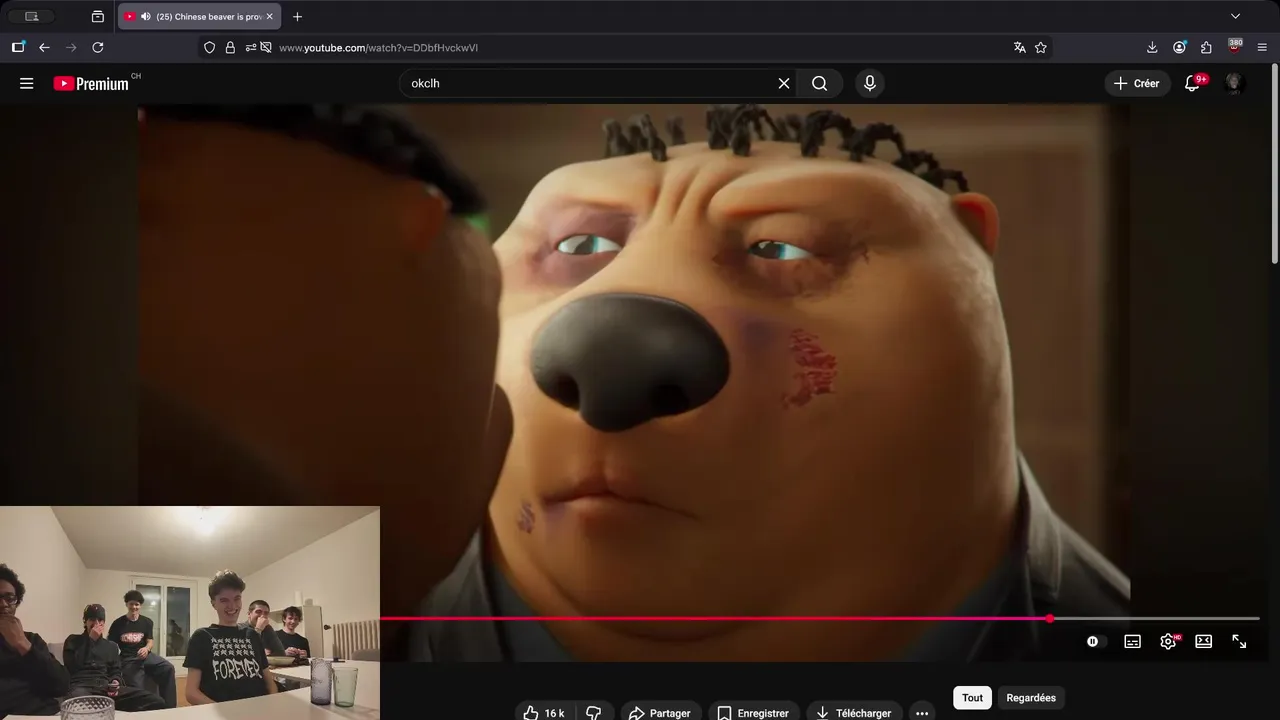Switch the player to theater mode
This screenshot has height=720, width=1280.
[x=1204, y=642]
